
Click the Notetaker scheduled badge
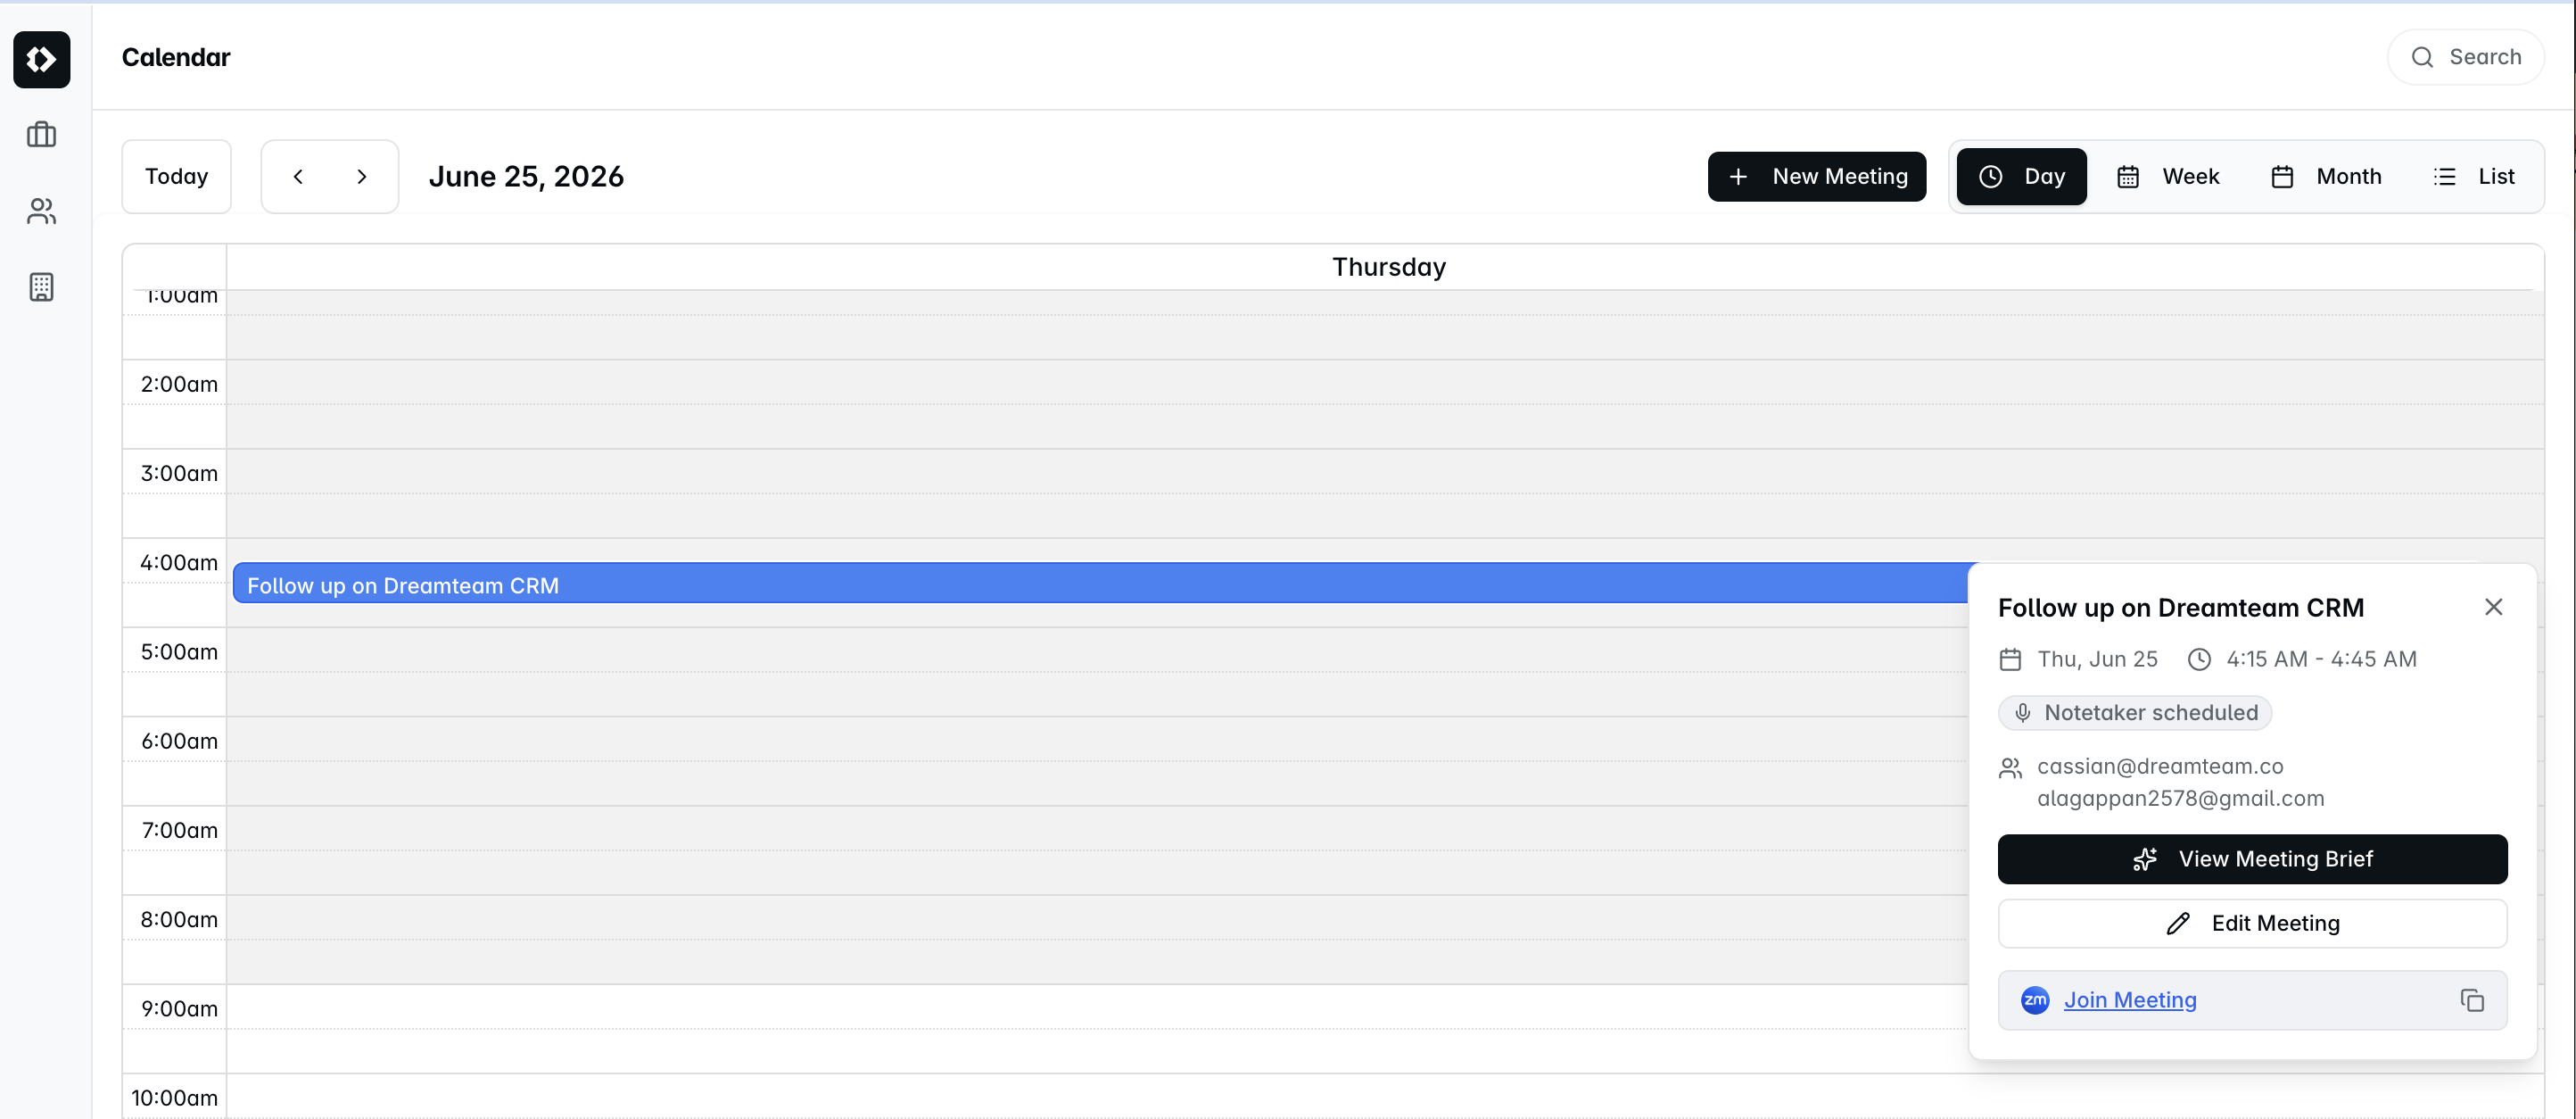coord(2135,713)
